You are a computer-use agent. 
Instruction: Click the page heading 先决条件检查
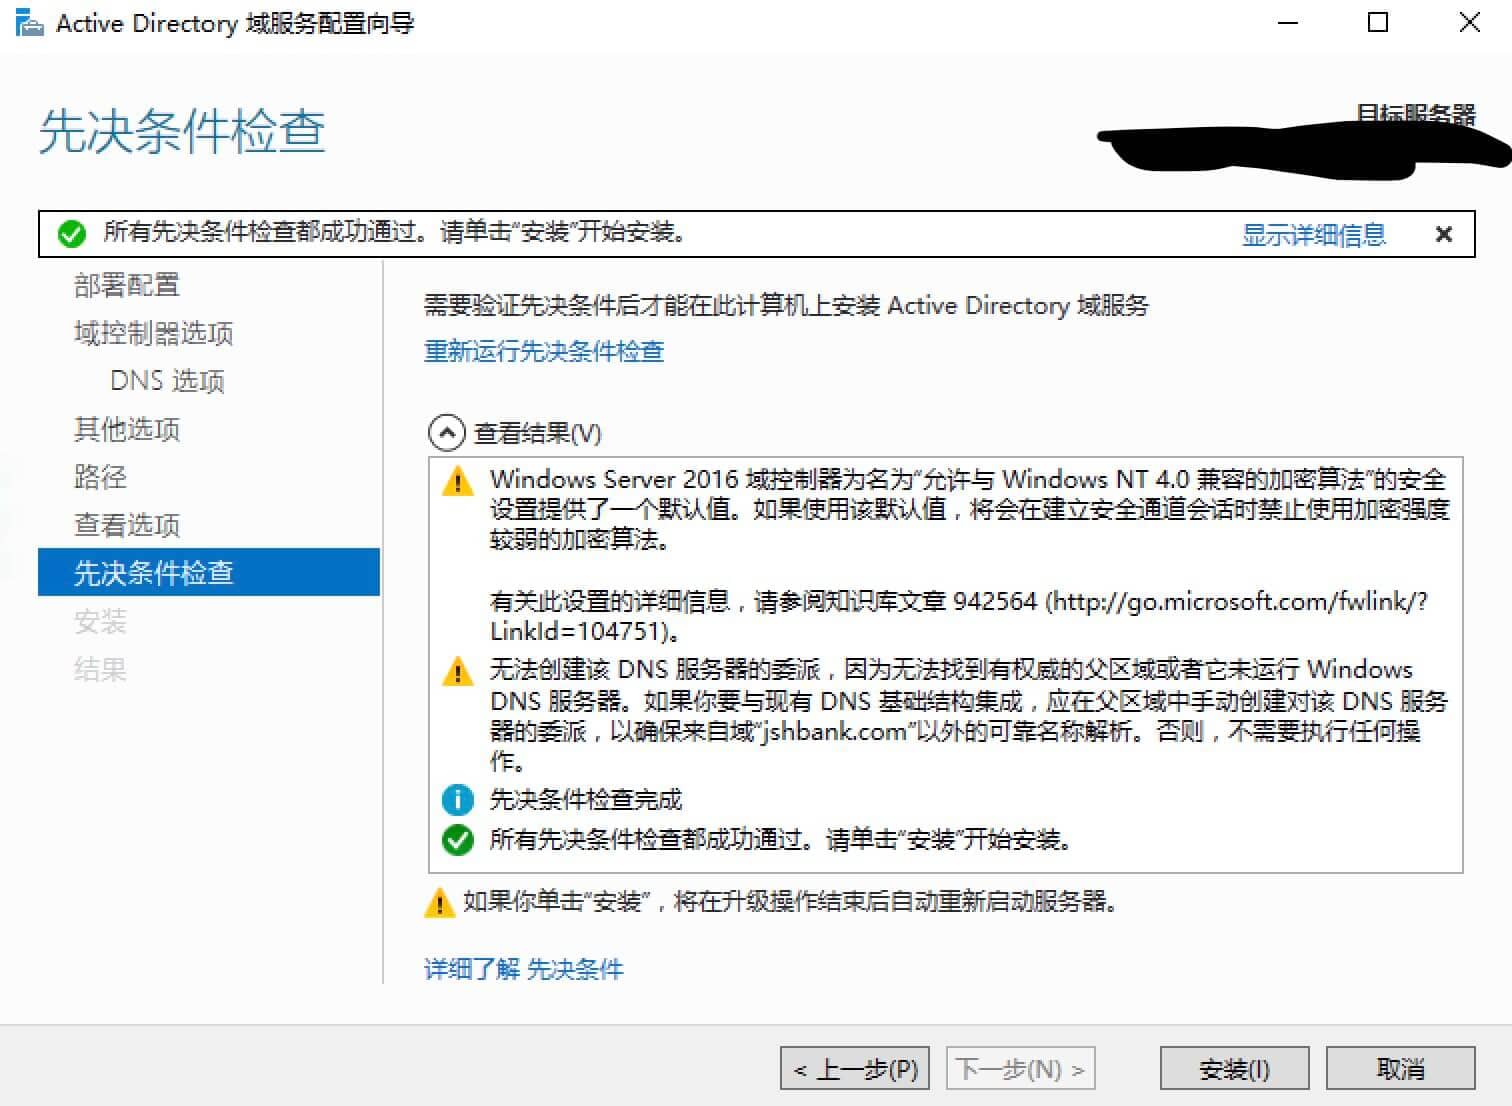point(182,131)
